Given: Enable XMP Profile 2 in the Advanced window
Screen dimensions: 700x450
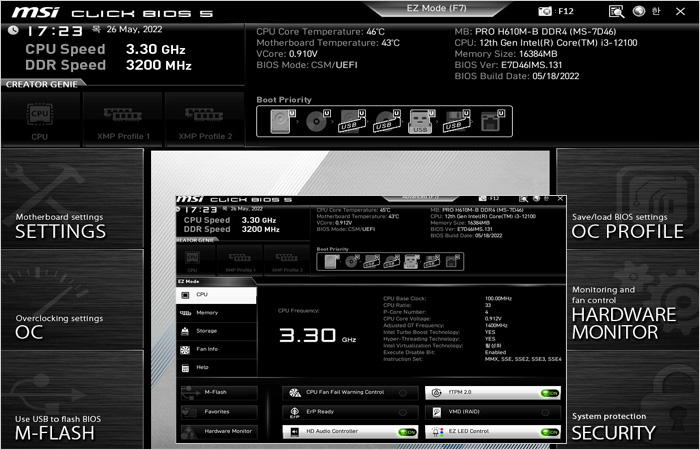Looking at the screenshot, I should (x=205, y=120).
